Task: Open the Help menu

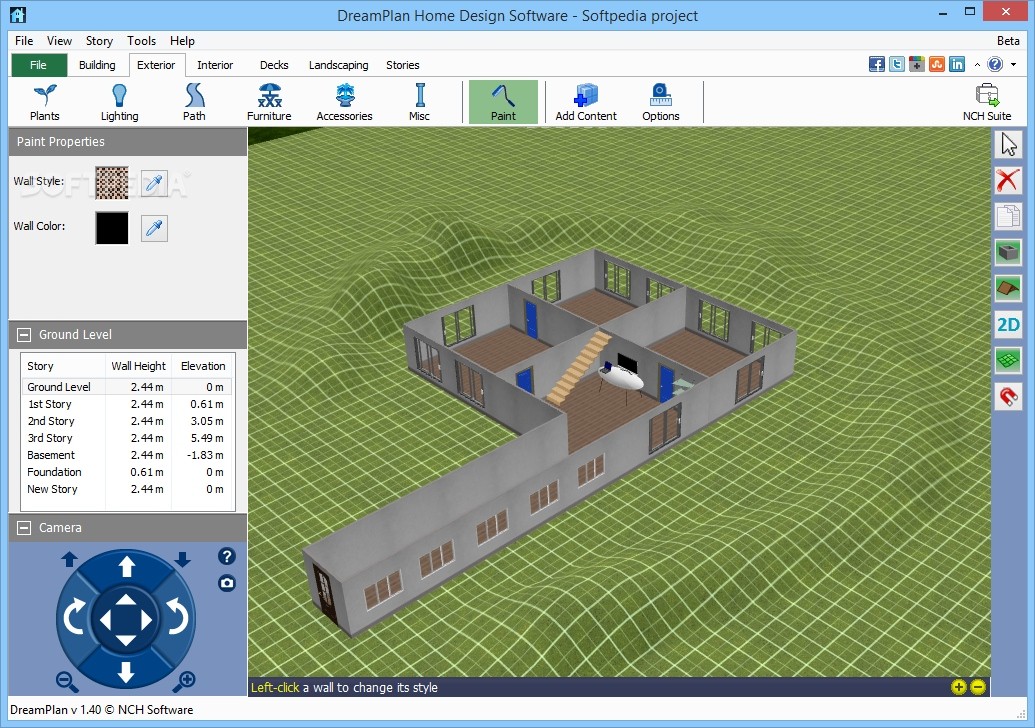Action: [182, 41]
